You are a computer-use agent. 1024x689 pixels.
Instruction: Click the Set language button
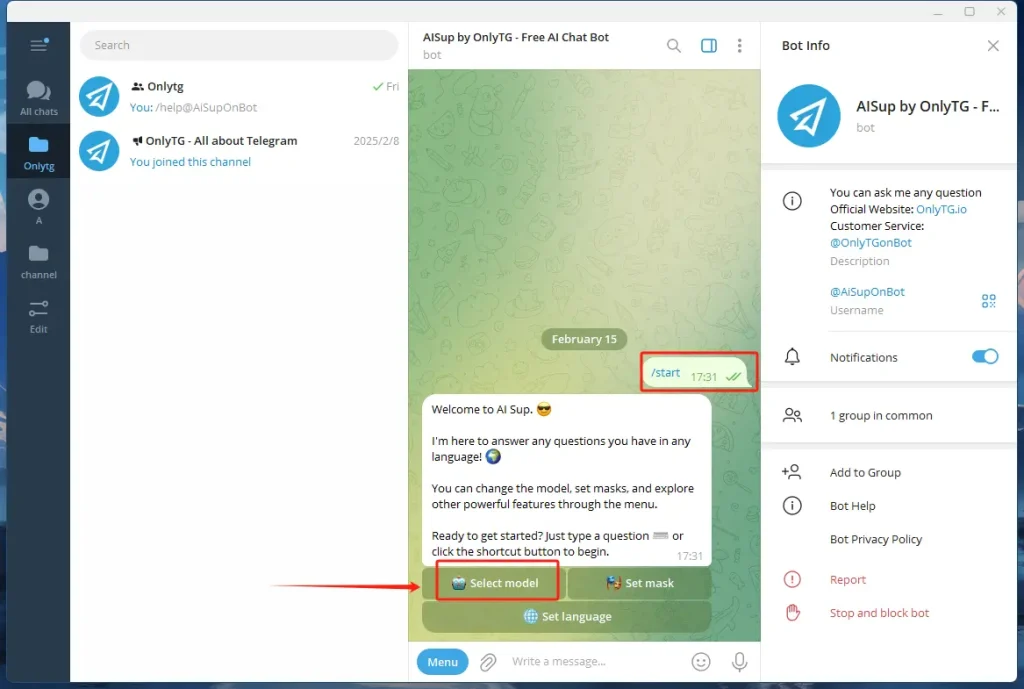567,617
